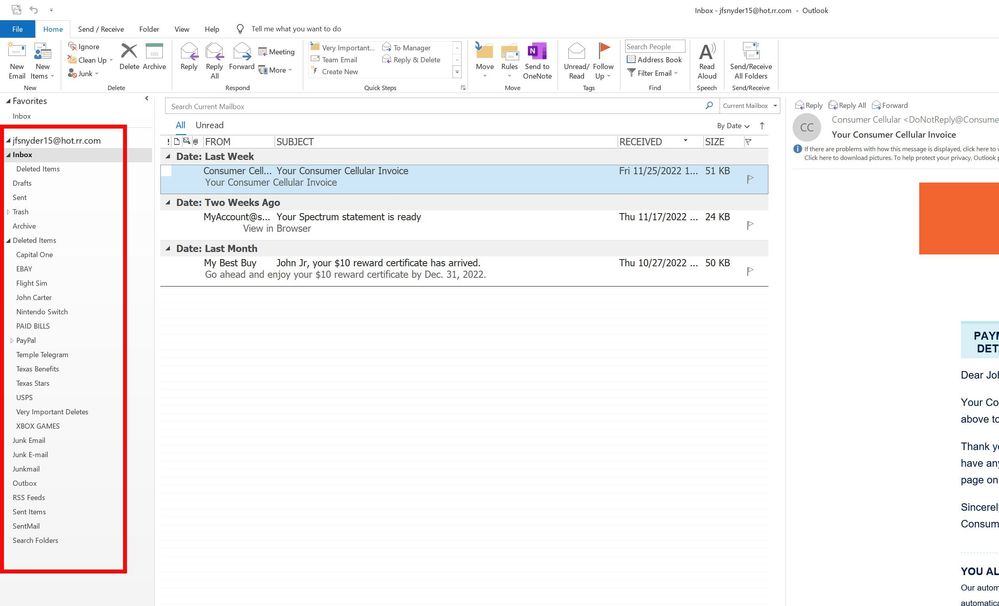Open the File tab
The height and width of the screenshot is (606, 999).
point(17,29)
